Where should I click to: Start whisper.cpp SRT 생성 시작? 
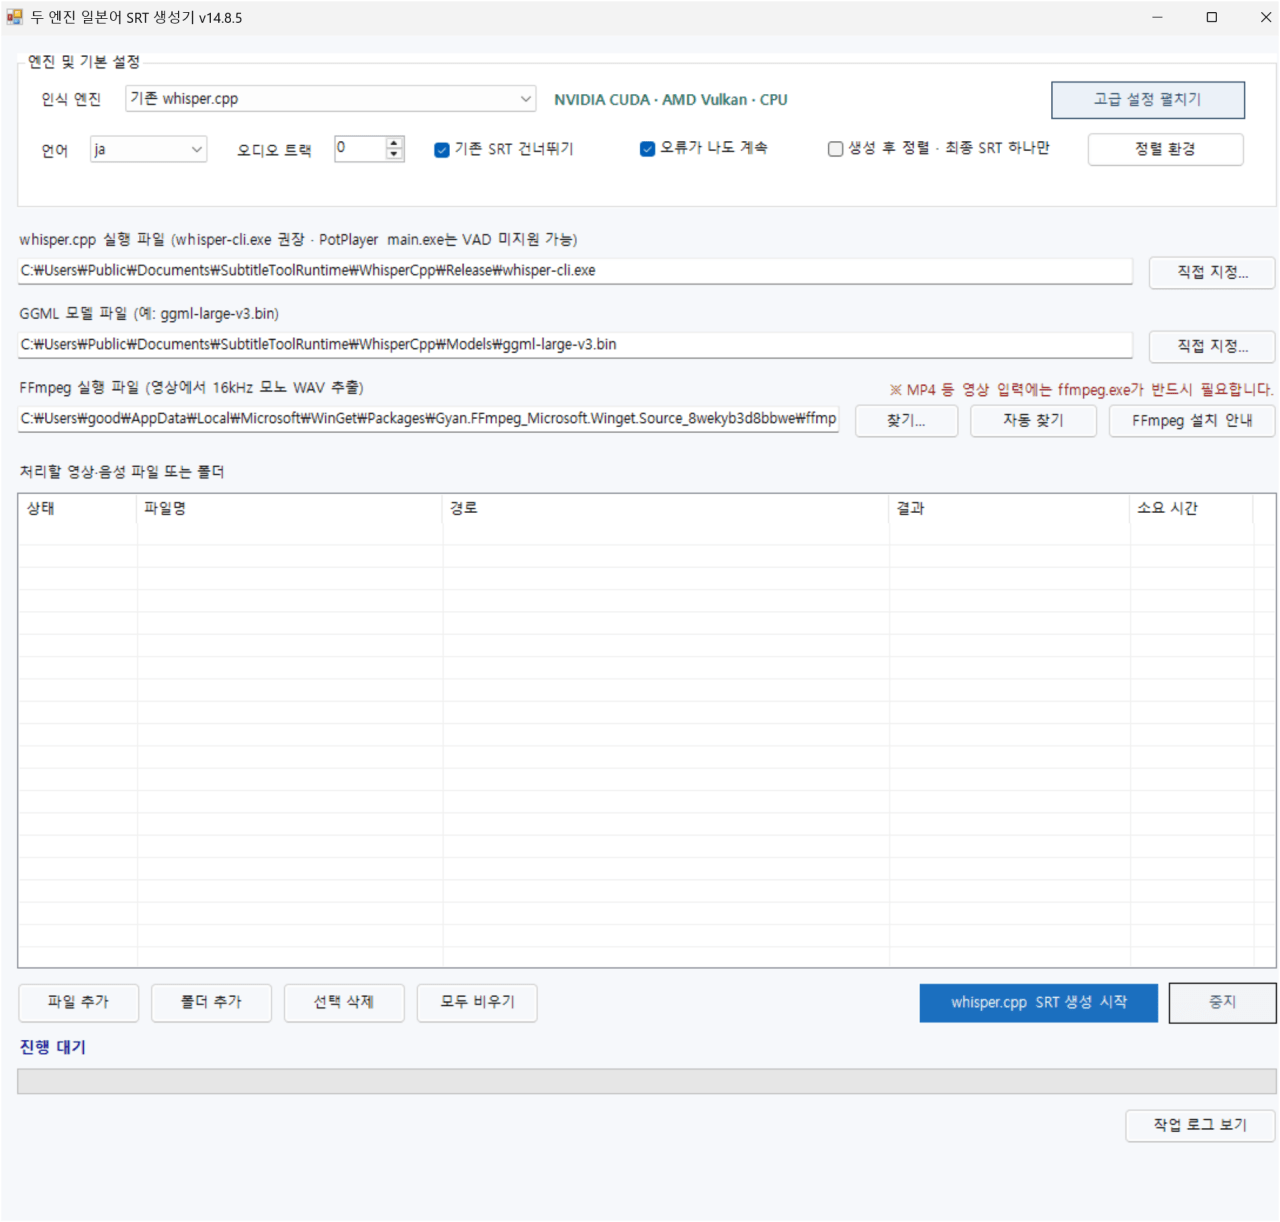(1039, 1003)
